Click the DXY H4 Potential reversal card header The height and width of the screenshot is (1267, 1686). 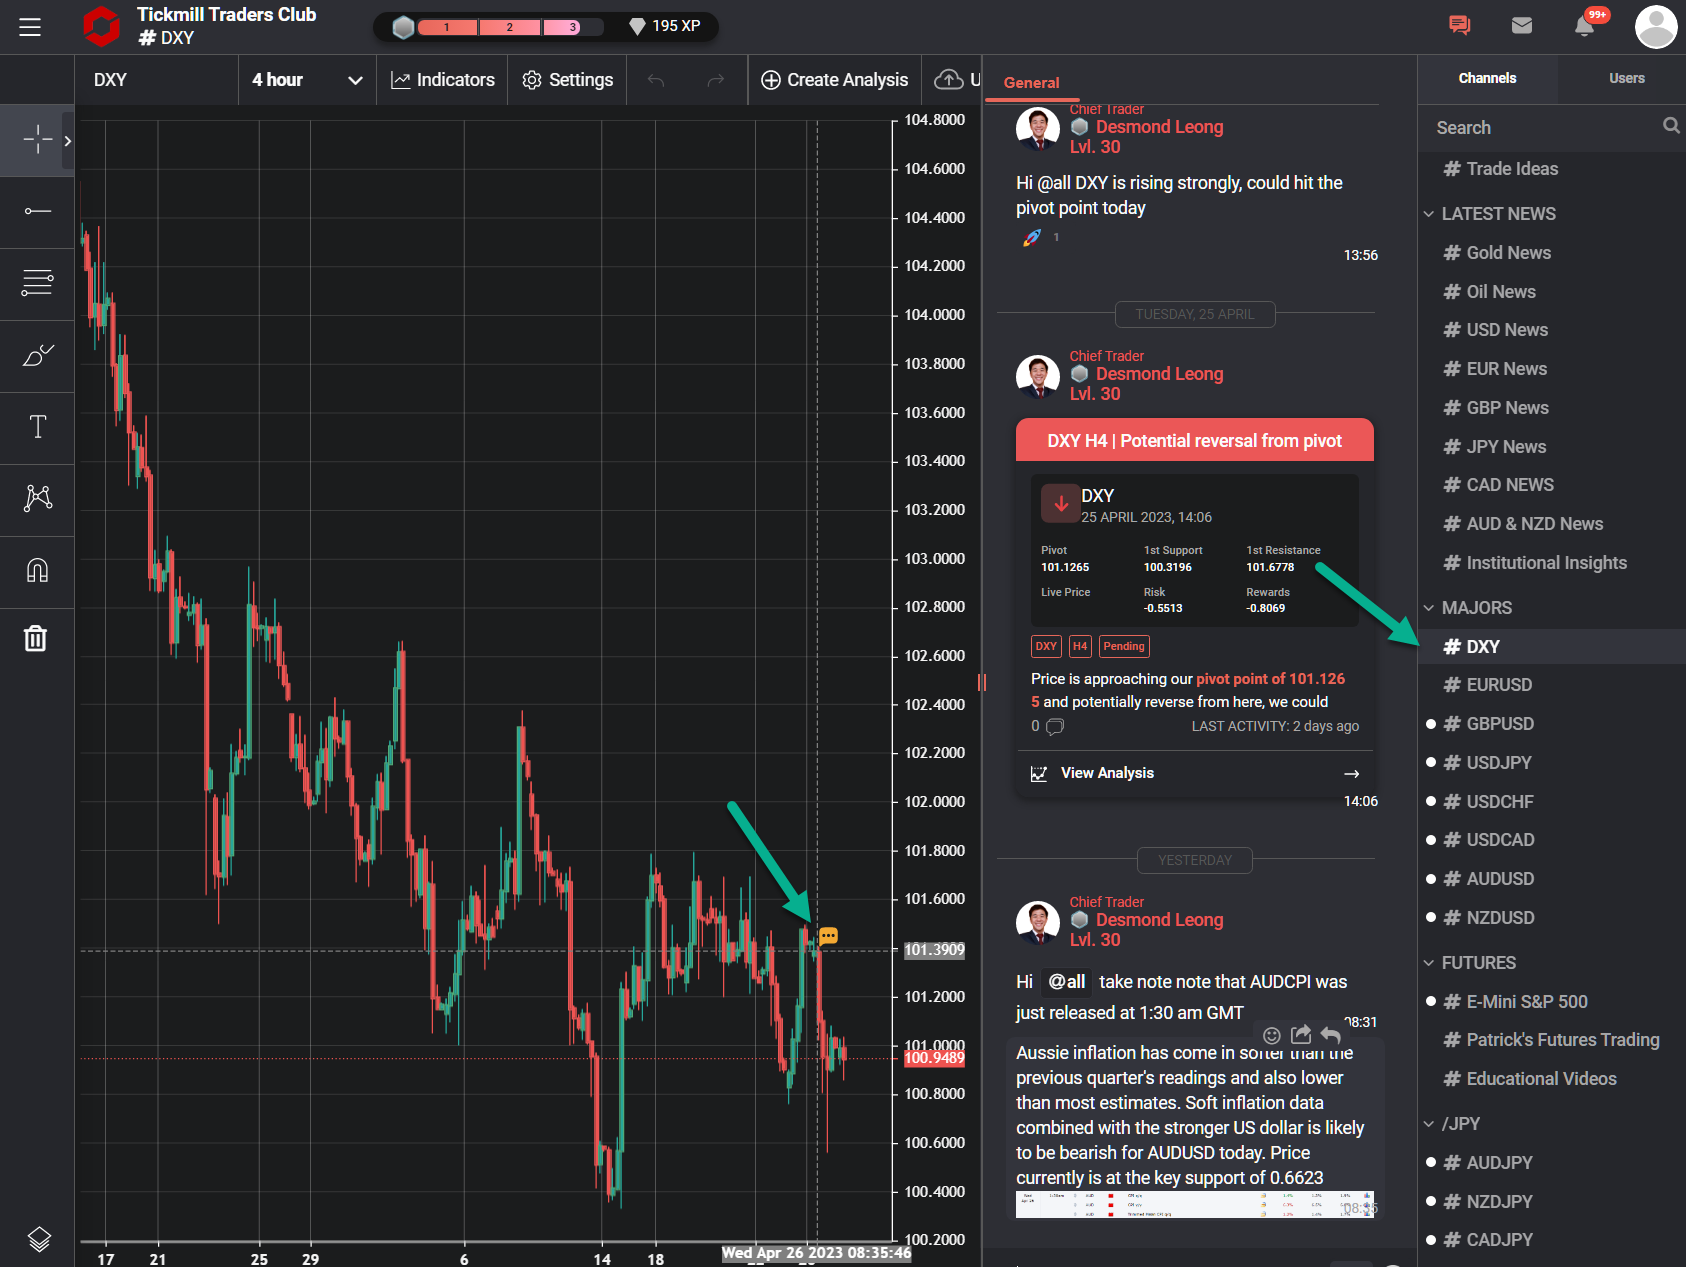1195,440
